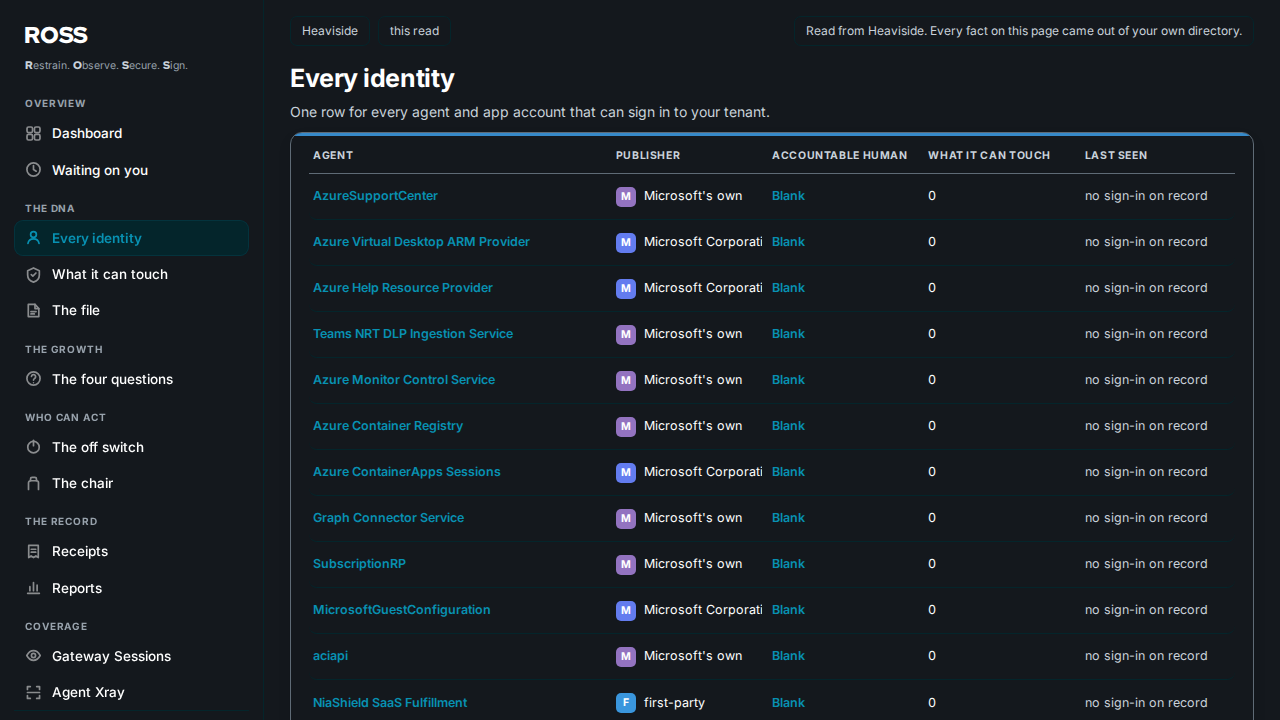Screen dimensions: 1280x720
Task: Open What it can touch section
Action: click(131, 274)
